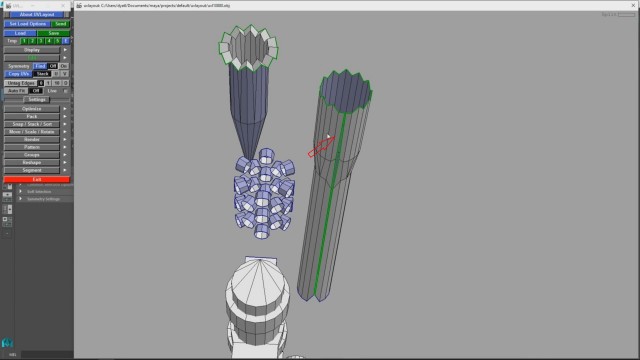Click the red Exit button
Screen dimensions: 640x360
coord(37,179)
